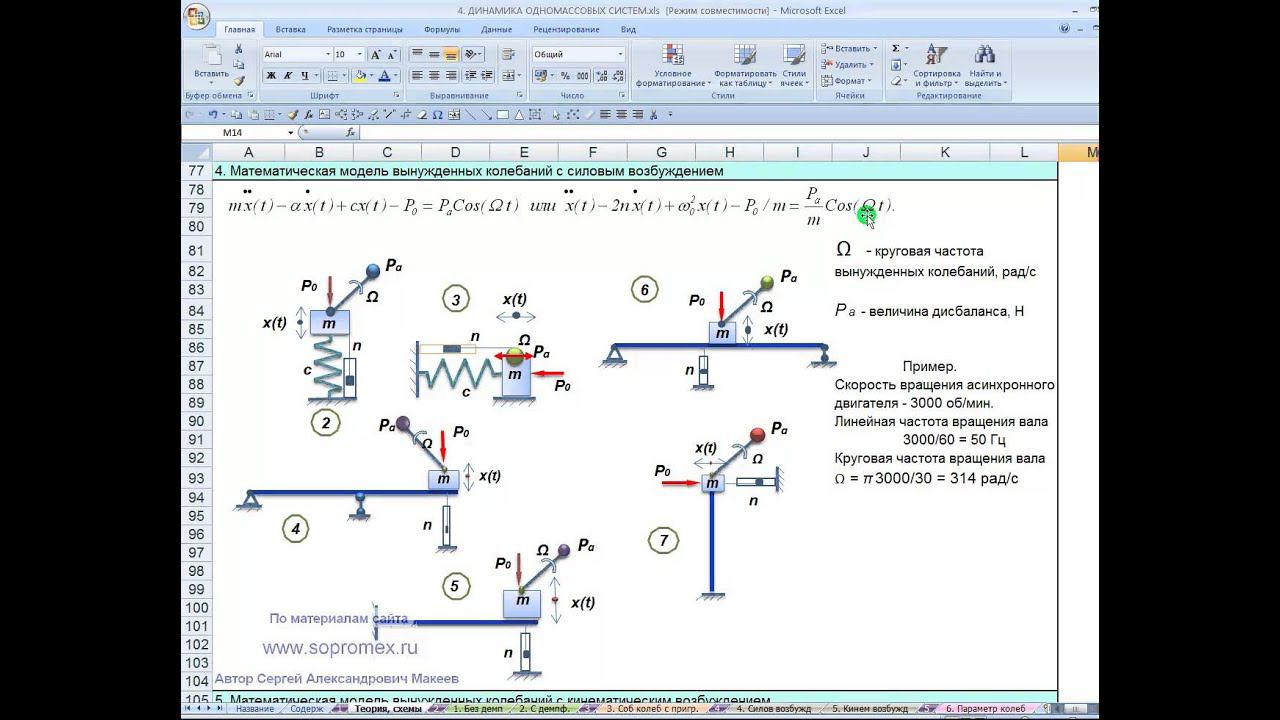Screen dimensions: 1280x720
Task: Expand the Name Box dropdown arrow
Action: tap(291, 132)
